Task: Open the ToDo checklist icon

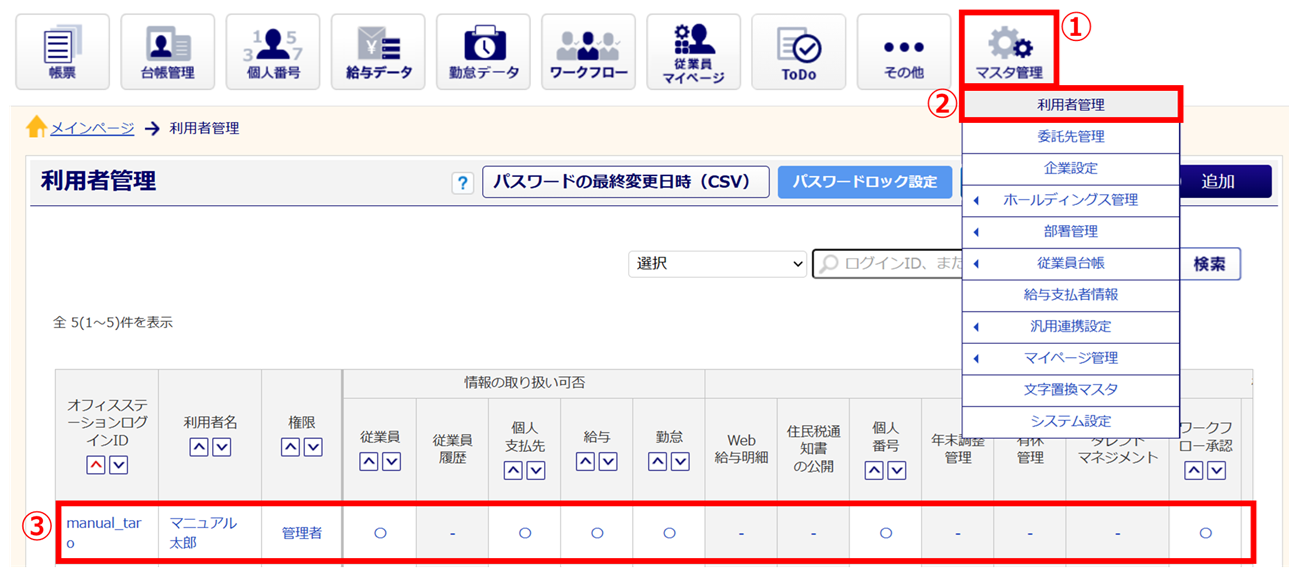Action: pyautogui.click(x=798, y=52)
